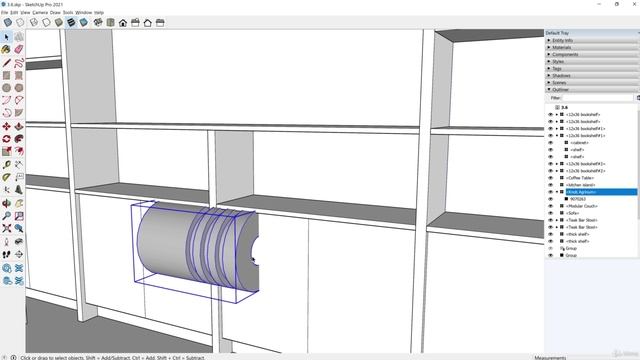Open the Camera menu
640x360 pixels.
click(x=40, y=13)
